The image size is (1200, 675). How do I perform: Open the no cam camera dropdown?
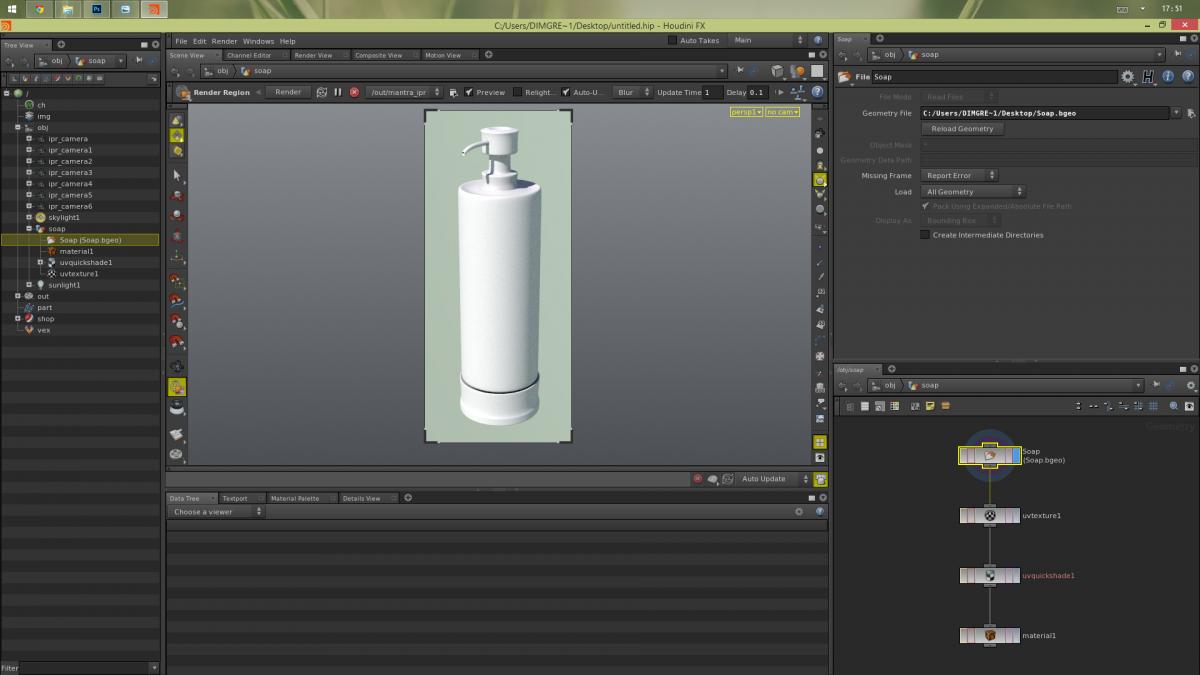pyautogui.click(x=783, y=112)
